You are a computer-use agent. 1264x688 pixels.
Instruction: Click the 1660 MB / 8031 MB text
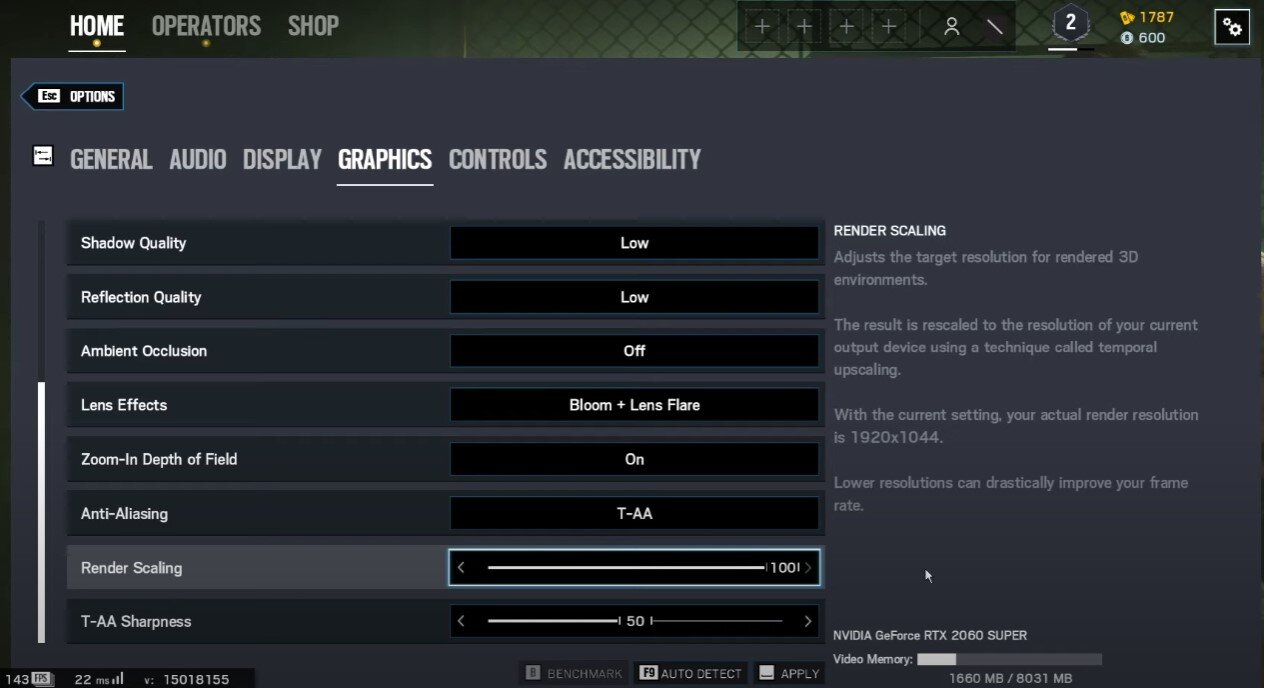pos(1010,679)
